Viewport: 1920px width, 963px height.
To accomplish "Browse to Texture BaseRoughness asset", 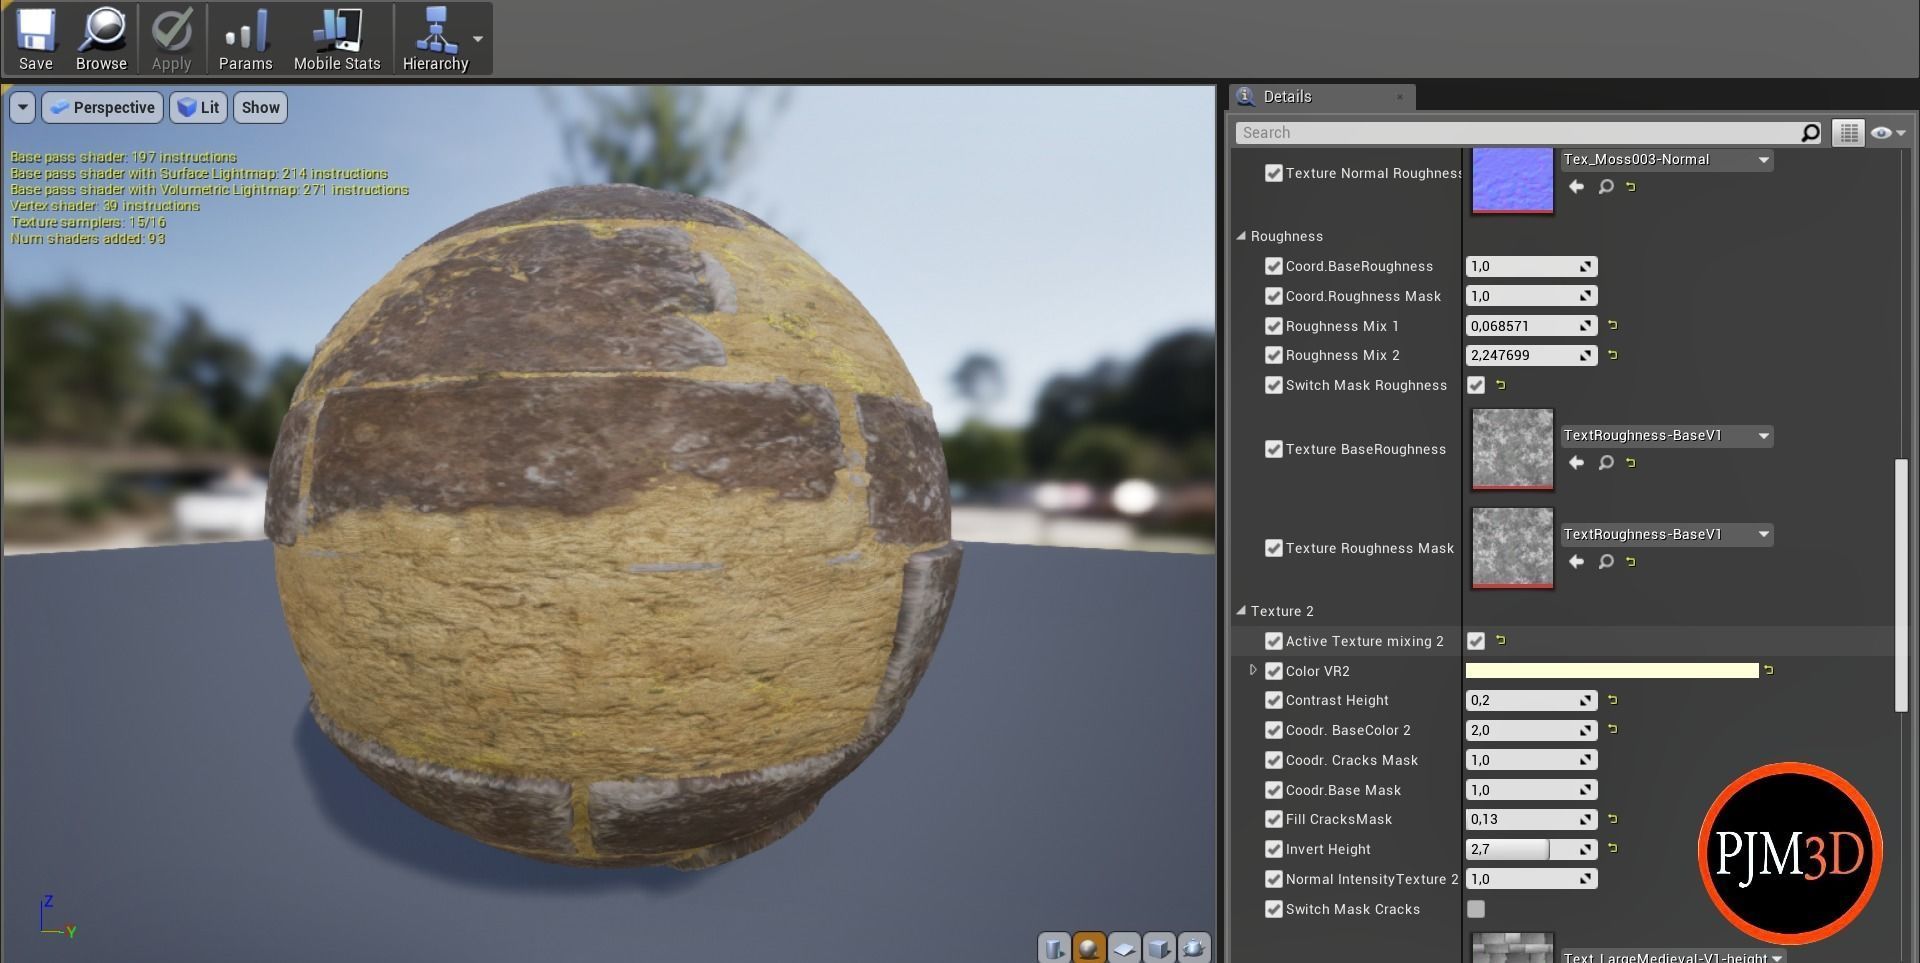I will click(1606, 463).
